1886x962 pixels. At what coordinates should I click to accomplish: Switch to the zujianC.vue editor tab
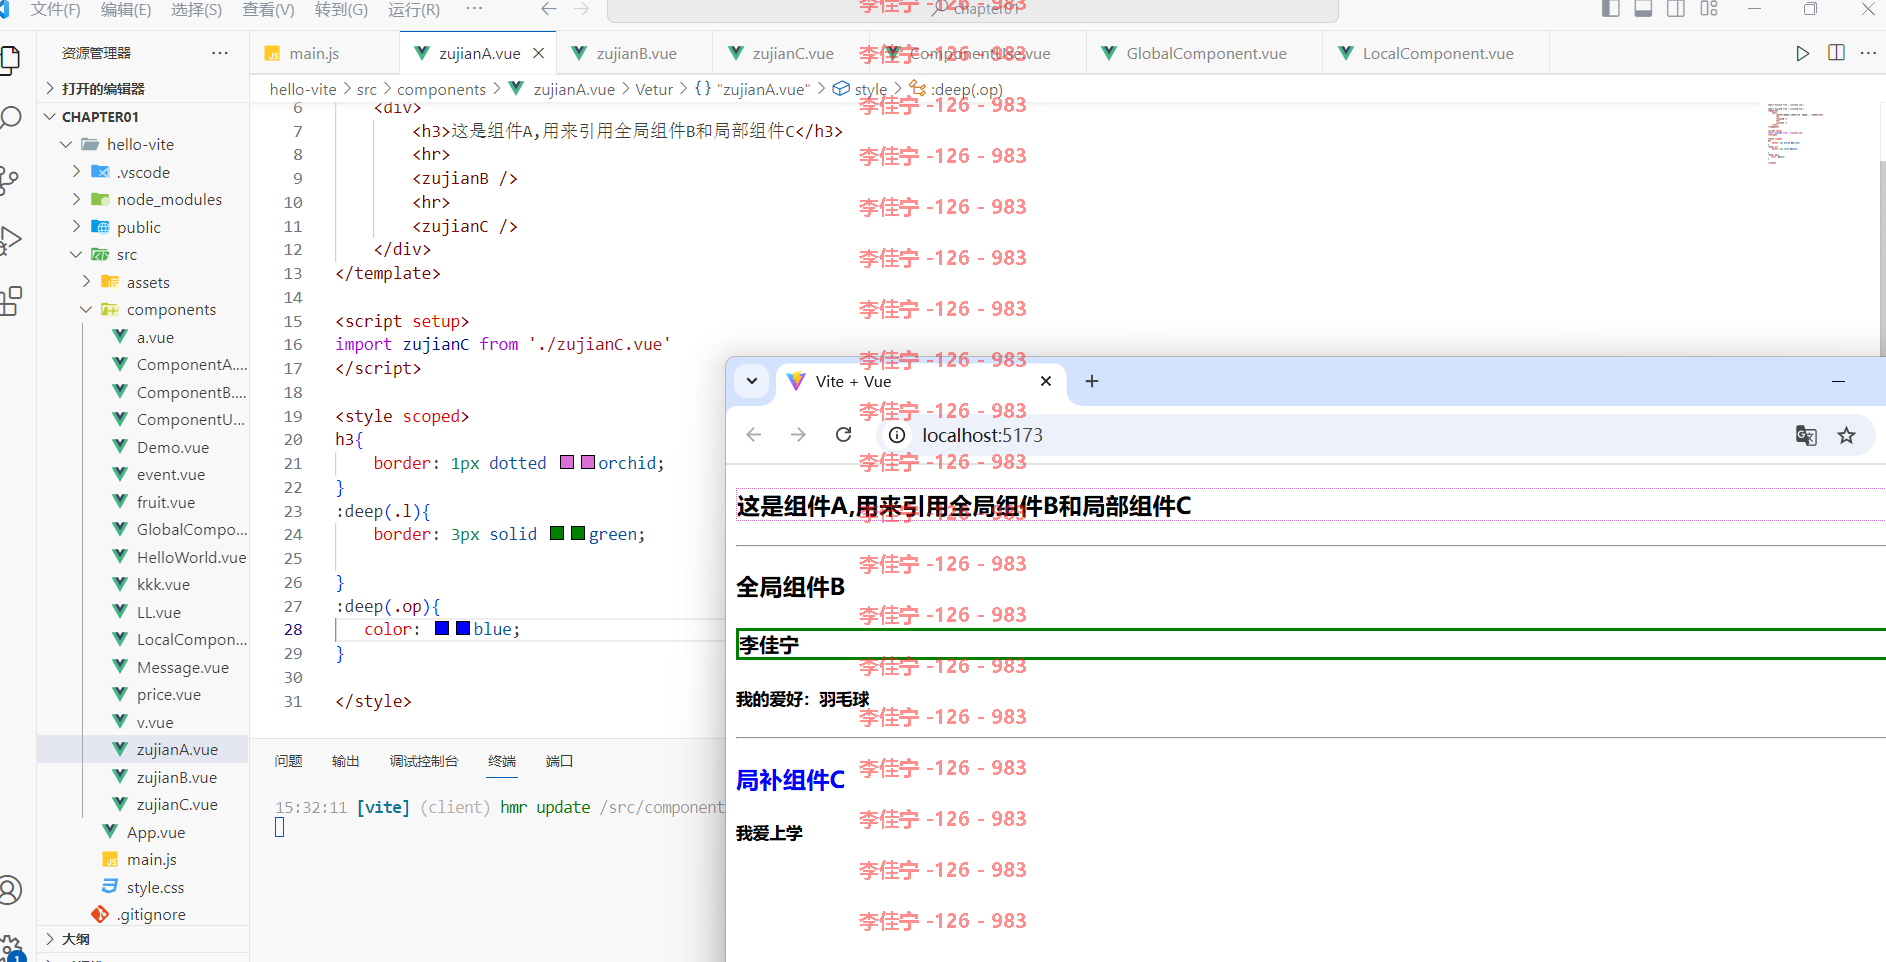792,53
